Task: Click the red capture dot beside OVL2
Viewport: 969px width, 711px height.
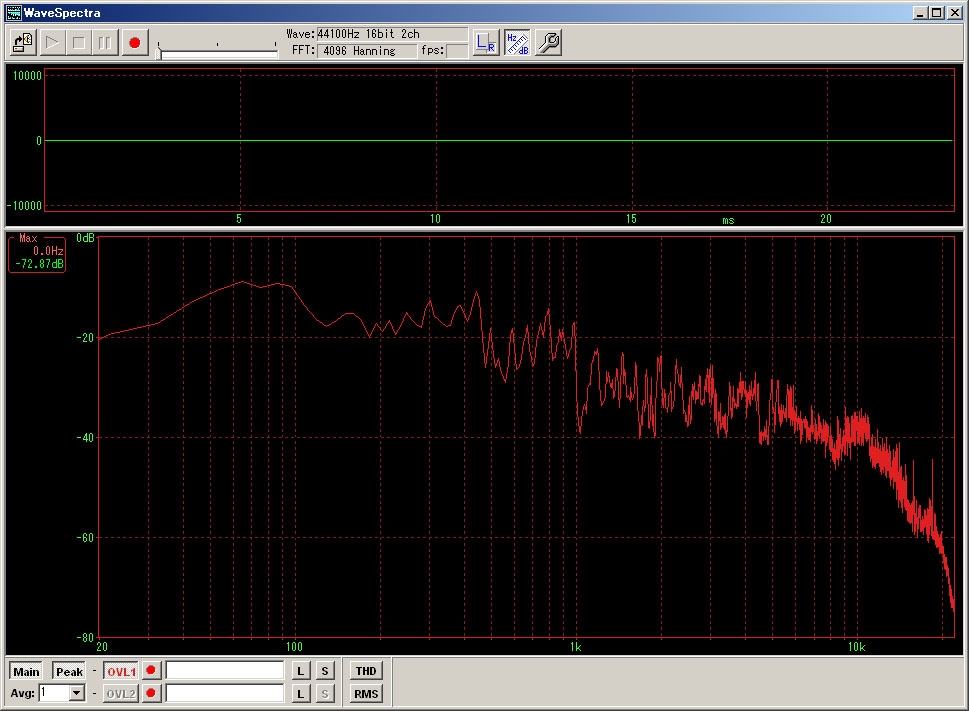Action: coord(151,693)
